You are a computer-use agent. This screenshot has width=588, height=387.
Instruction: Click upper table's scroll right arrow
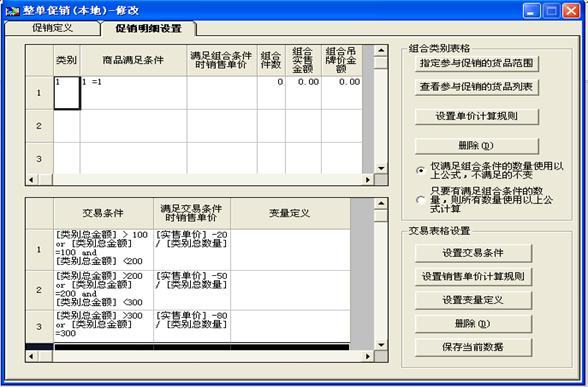[368, 180]
